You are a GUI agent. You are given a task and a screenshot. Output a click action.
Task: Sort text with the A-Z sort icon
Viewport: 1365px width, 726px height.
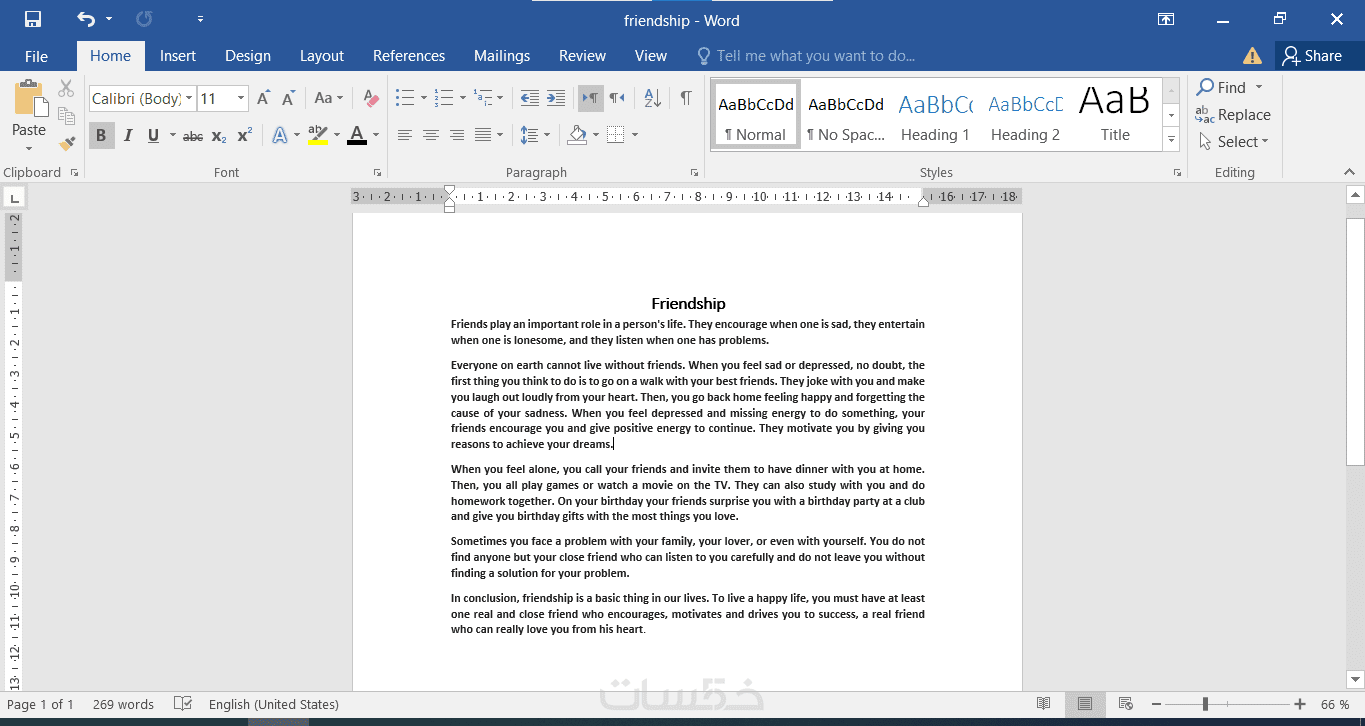click(653, 98)
